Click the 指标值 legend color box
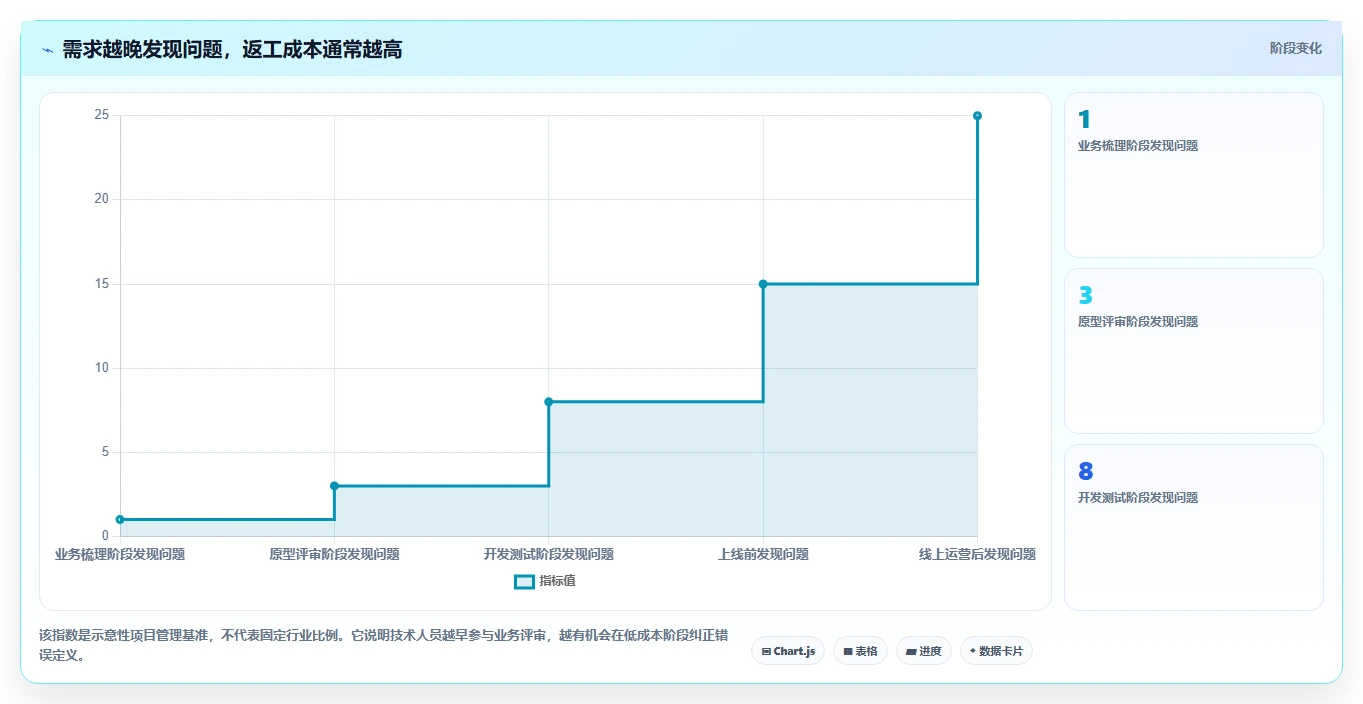1363x704 pixels. click(x=524, y=581)
